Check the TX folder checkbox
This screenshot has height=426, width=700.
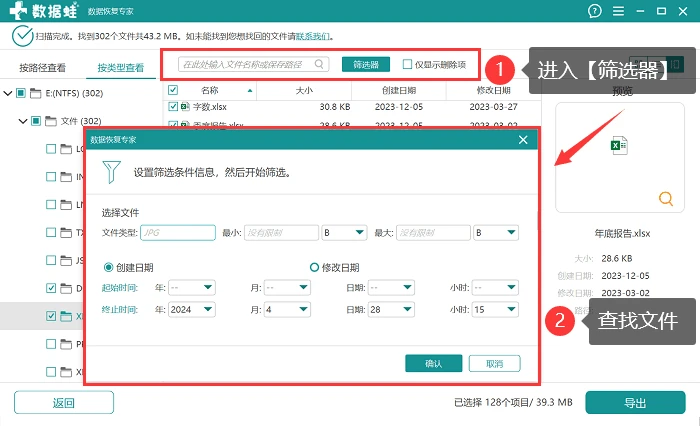pyautogui.click(x=51, y=232)
